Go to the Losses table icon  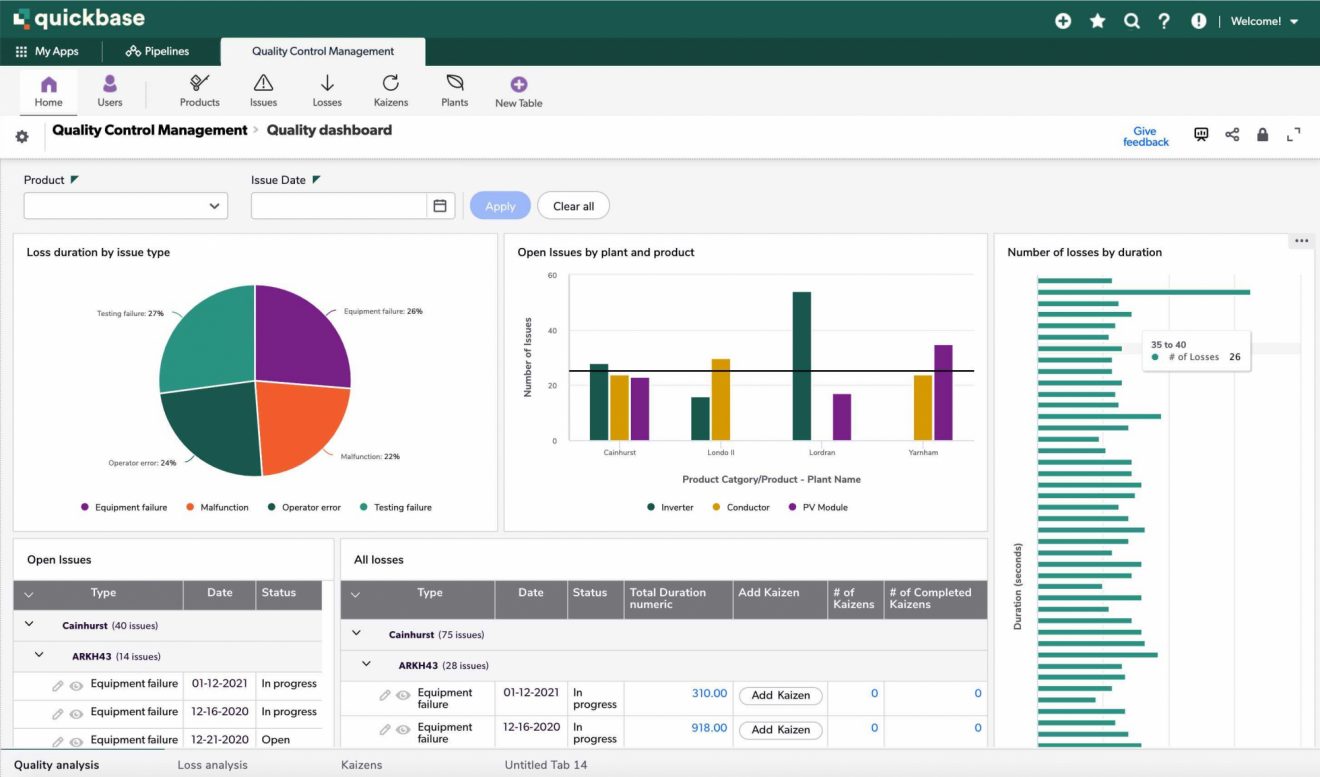327,84
